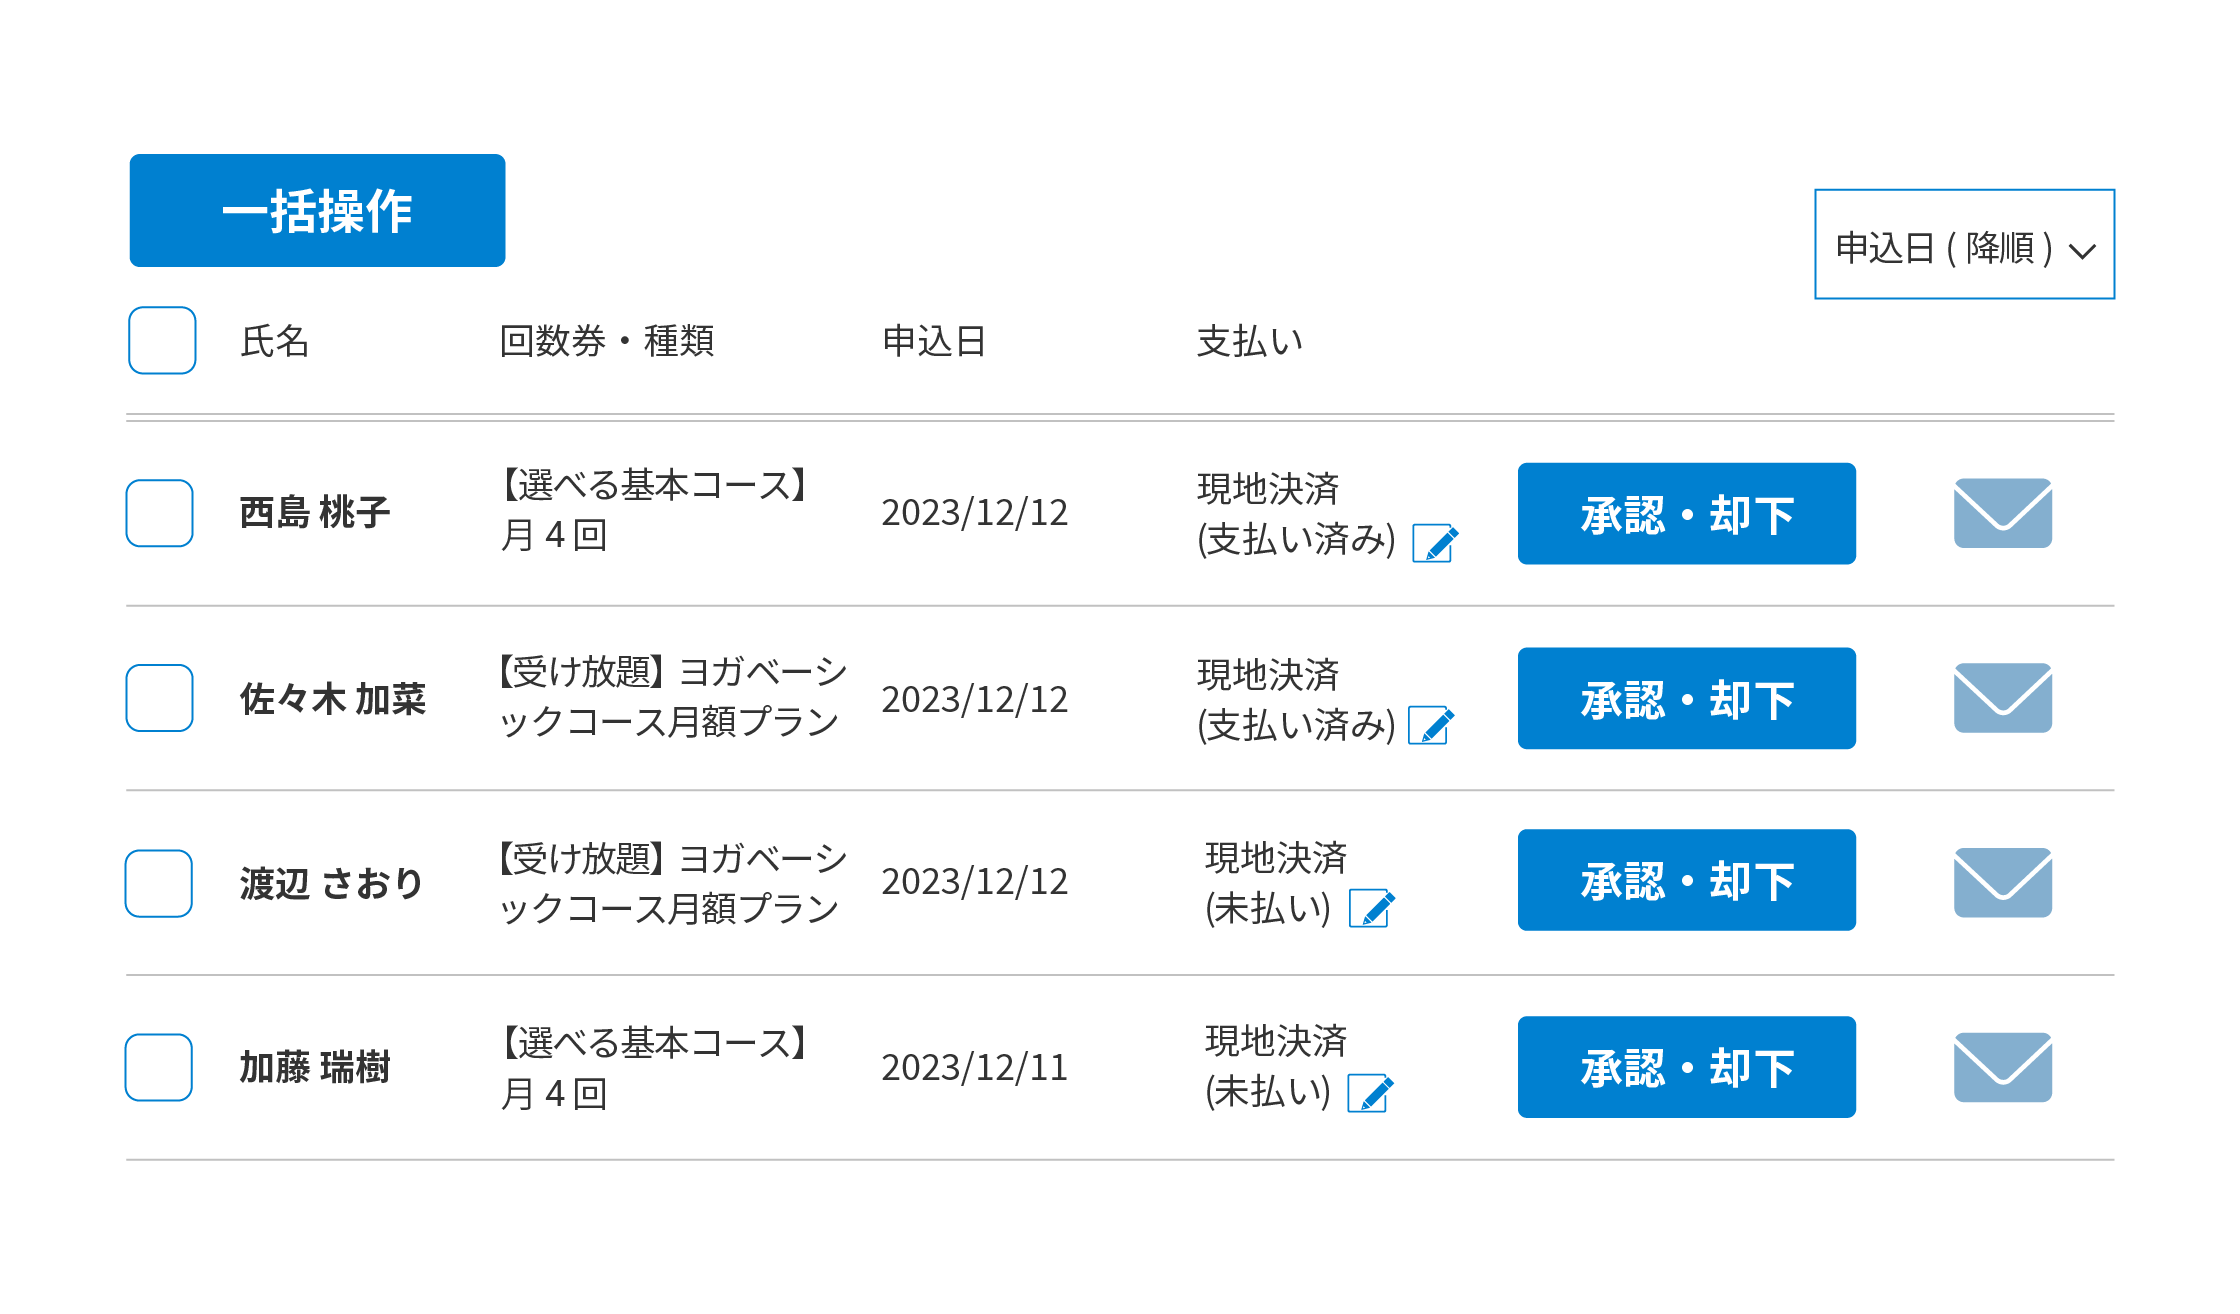The height and width of the screenshot is (1314, 2240).
Task: Click 承認・却下 for 西島 桃子
Action: point(1686,514)
